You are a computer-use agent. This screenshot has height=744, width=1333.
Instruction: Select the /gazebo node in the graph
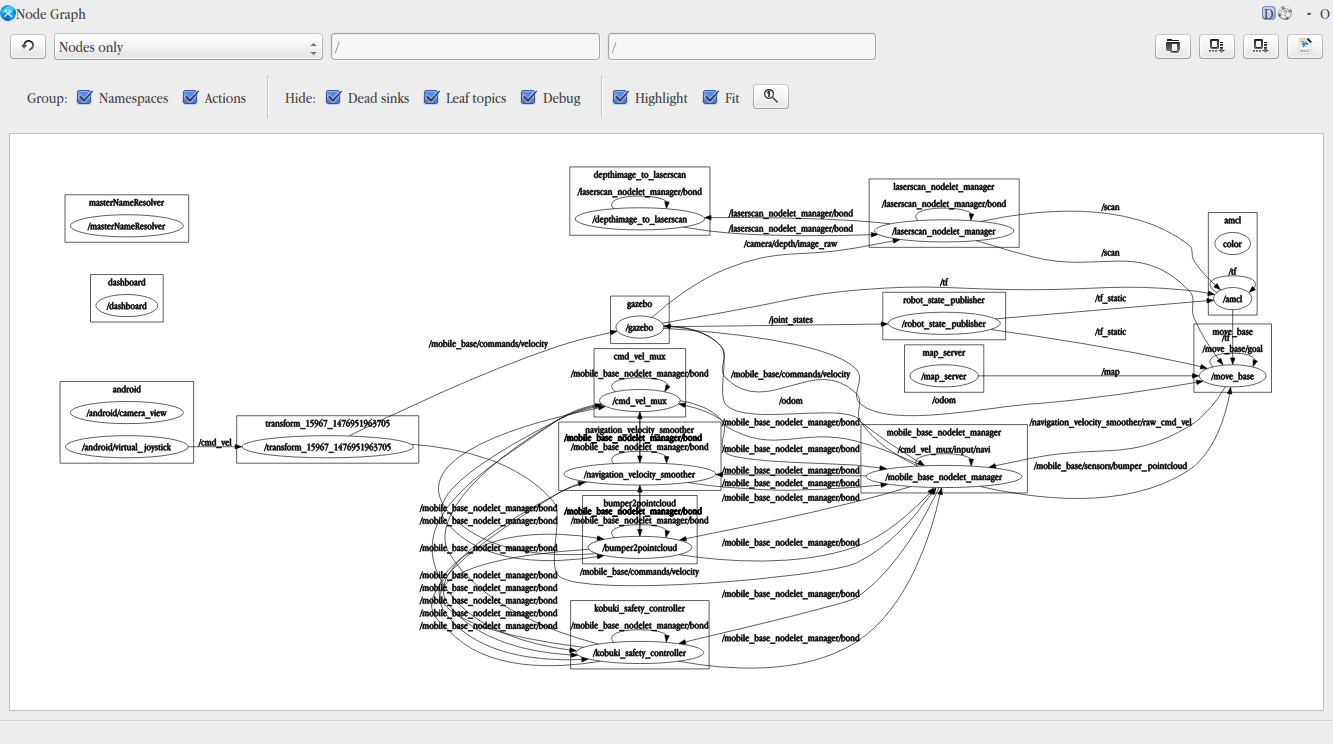[639, 328]
